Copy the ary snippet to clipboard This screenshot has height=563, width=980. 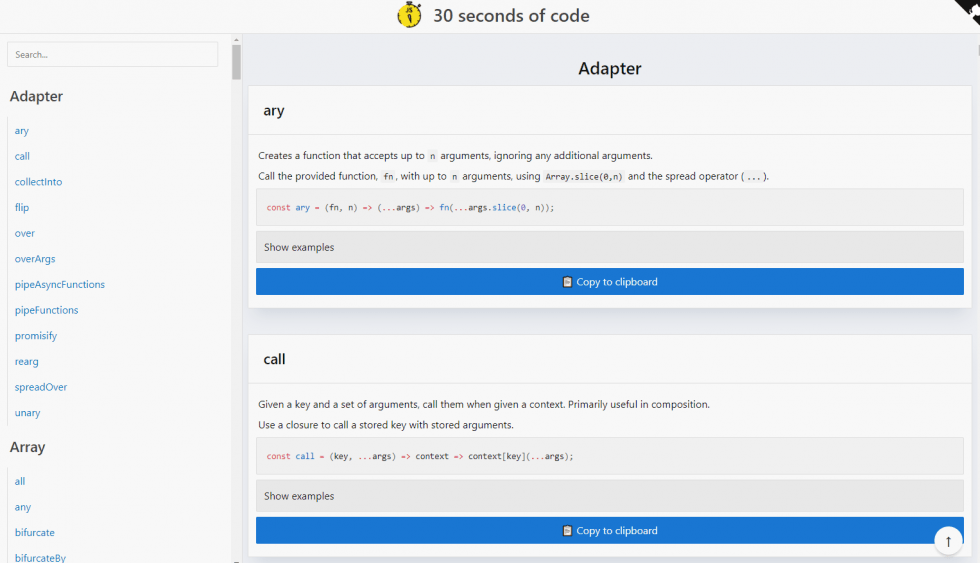(609, 282)
